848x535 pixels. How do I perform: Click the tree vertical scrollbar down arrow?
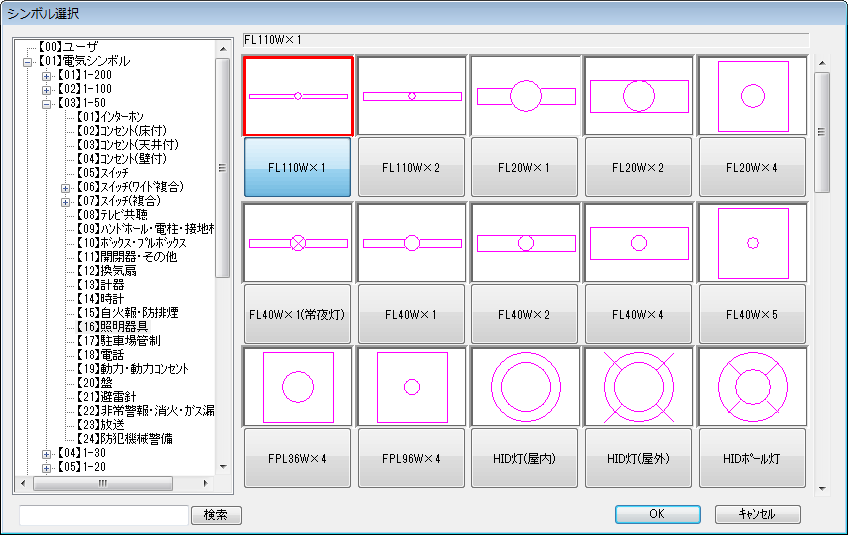223,467
